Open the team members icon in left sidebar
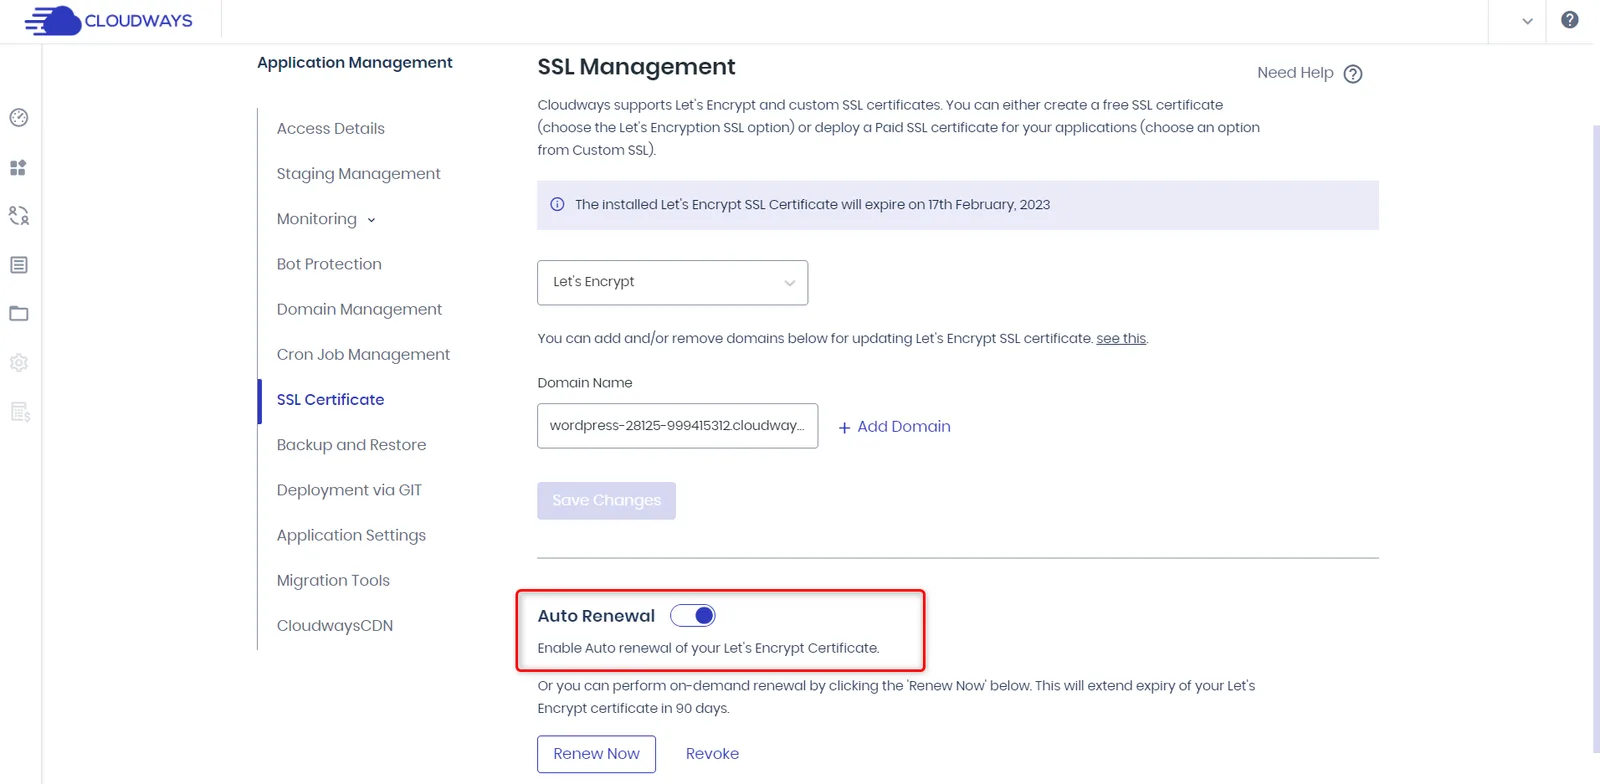This screenshot has height=784, width=1600. coord(19,215)
